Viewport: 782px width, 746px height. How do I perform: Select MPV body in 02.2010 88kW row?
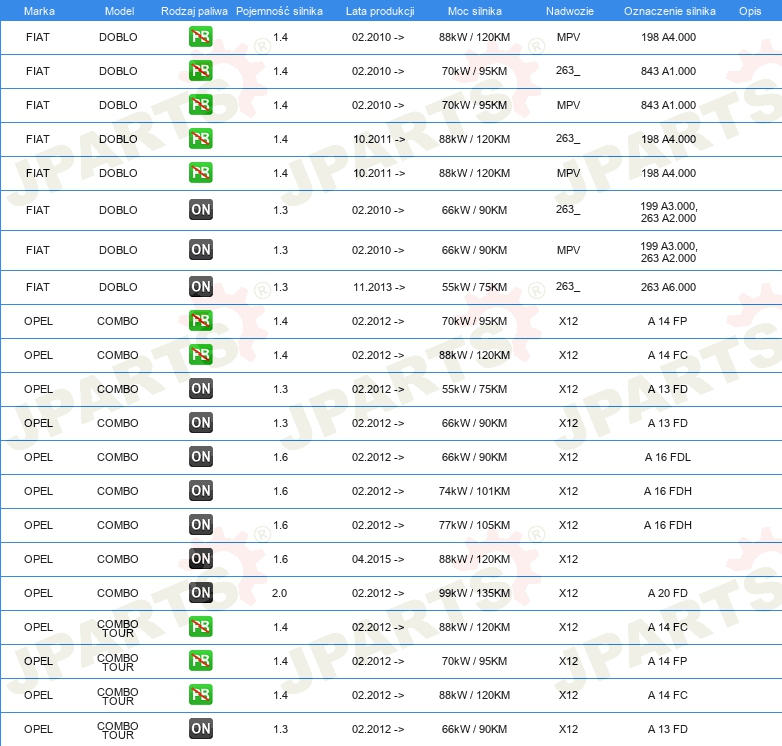pyautogui.click(x=569, y=37)
